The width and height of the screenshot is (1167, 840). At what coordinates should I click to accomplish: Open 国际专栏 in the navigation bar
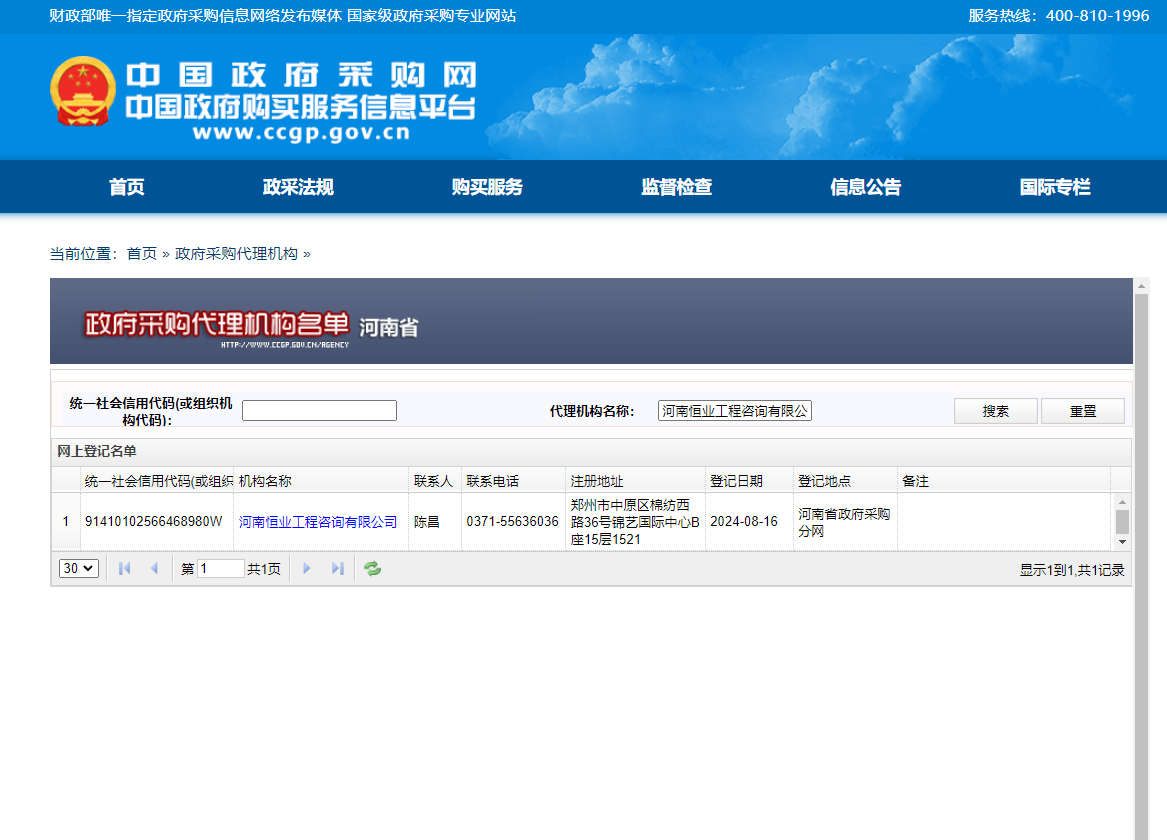1055,187
